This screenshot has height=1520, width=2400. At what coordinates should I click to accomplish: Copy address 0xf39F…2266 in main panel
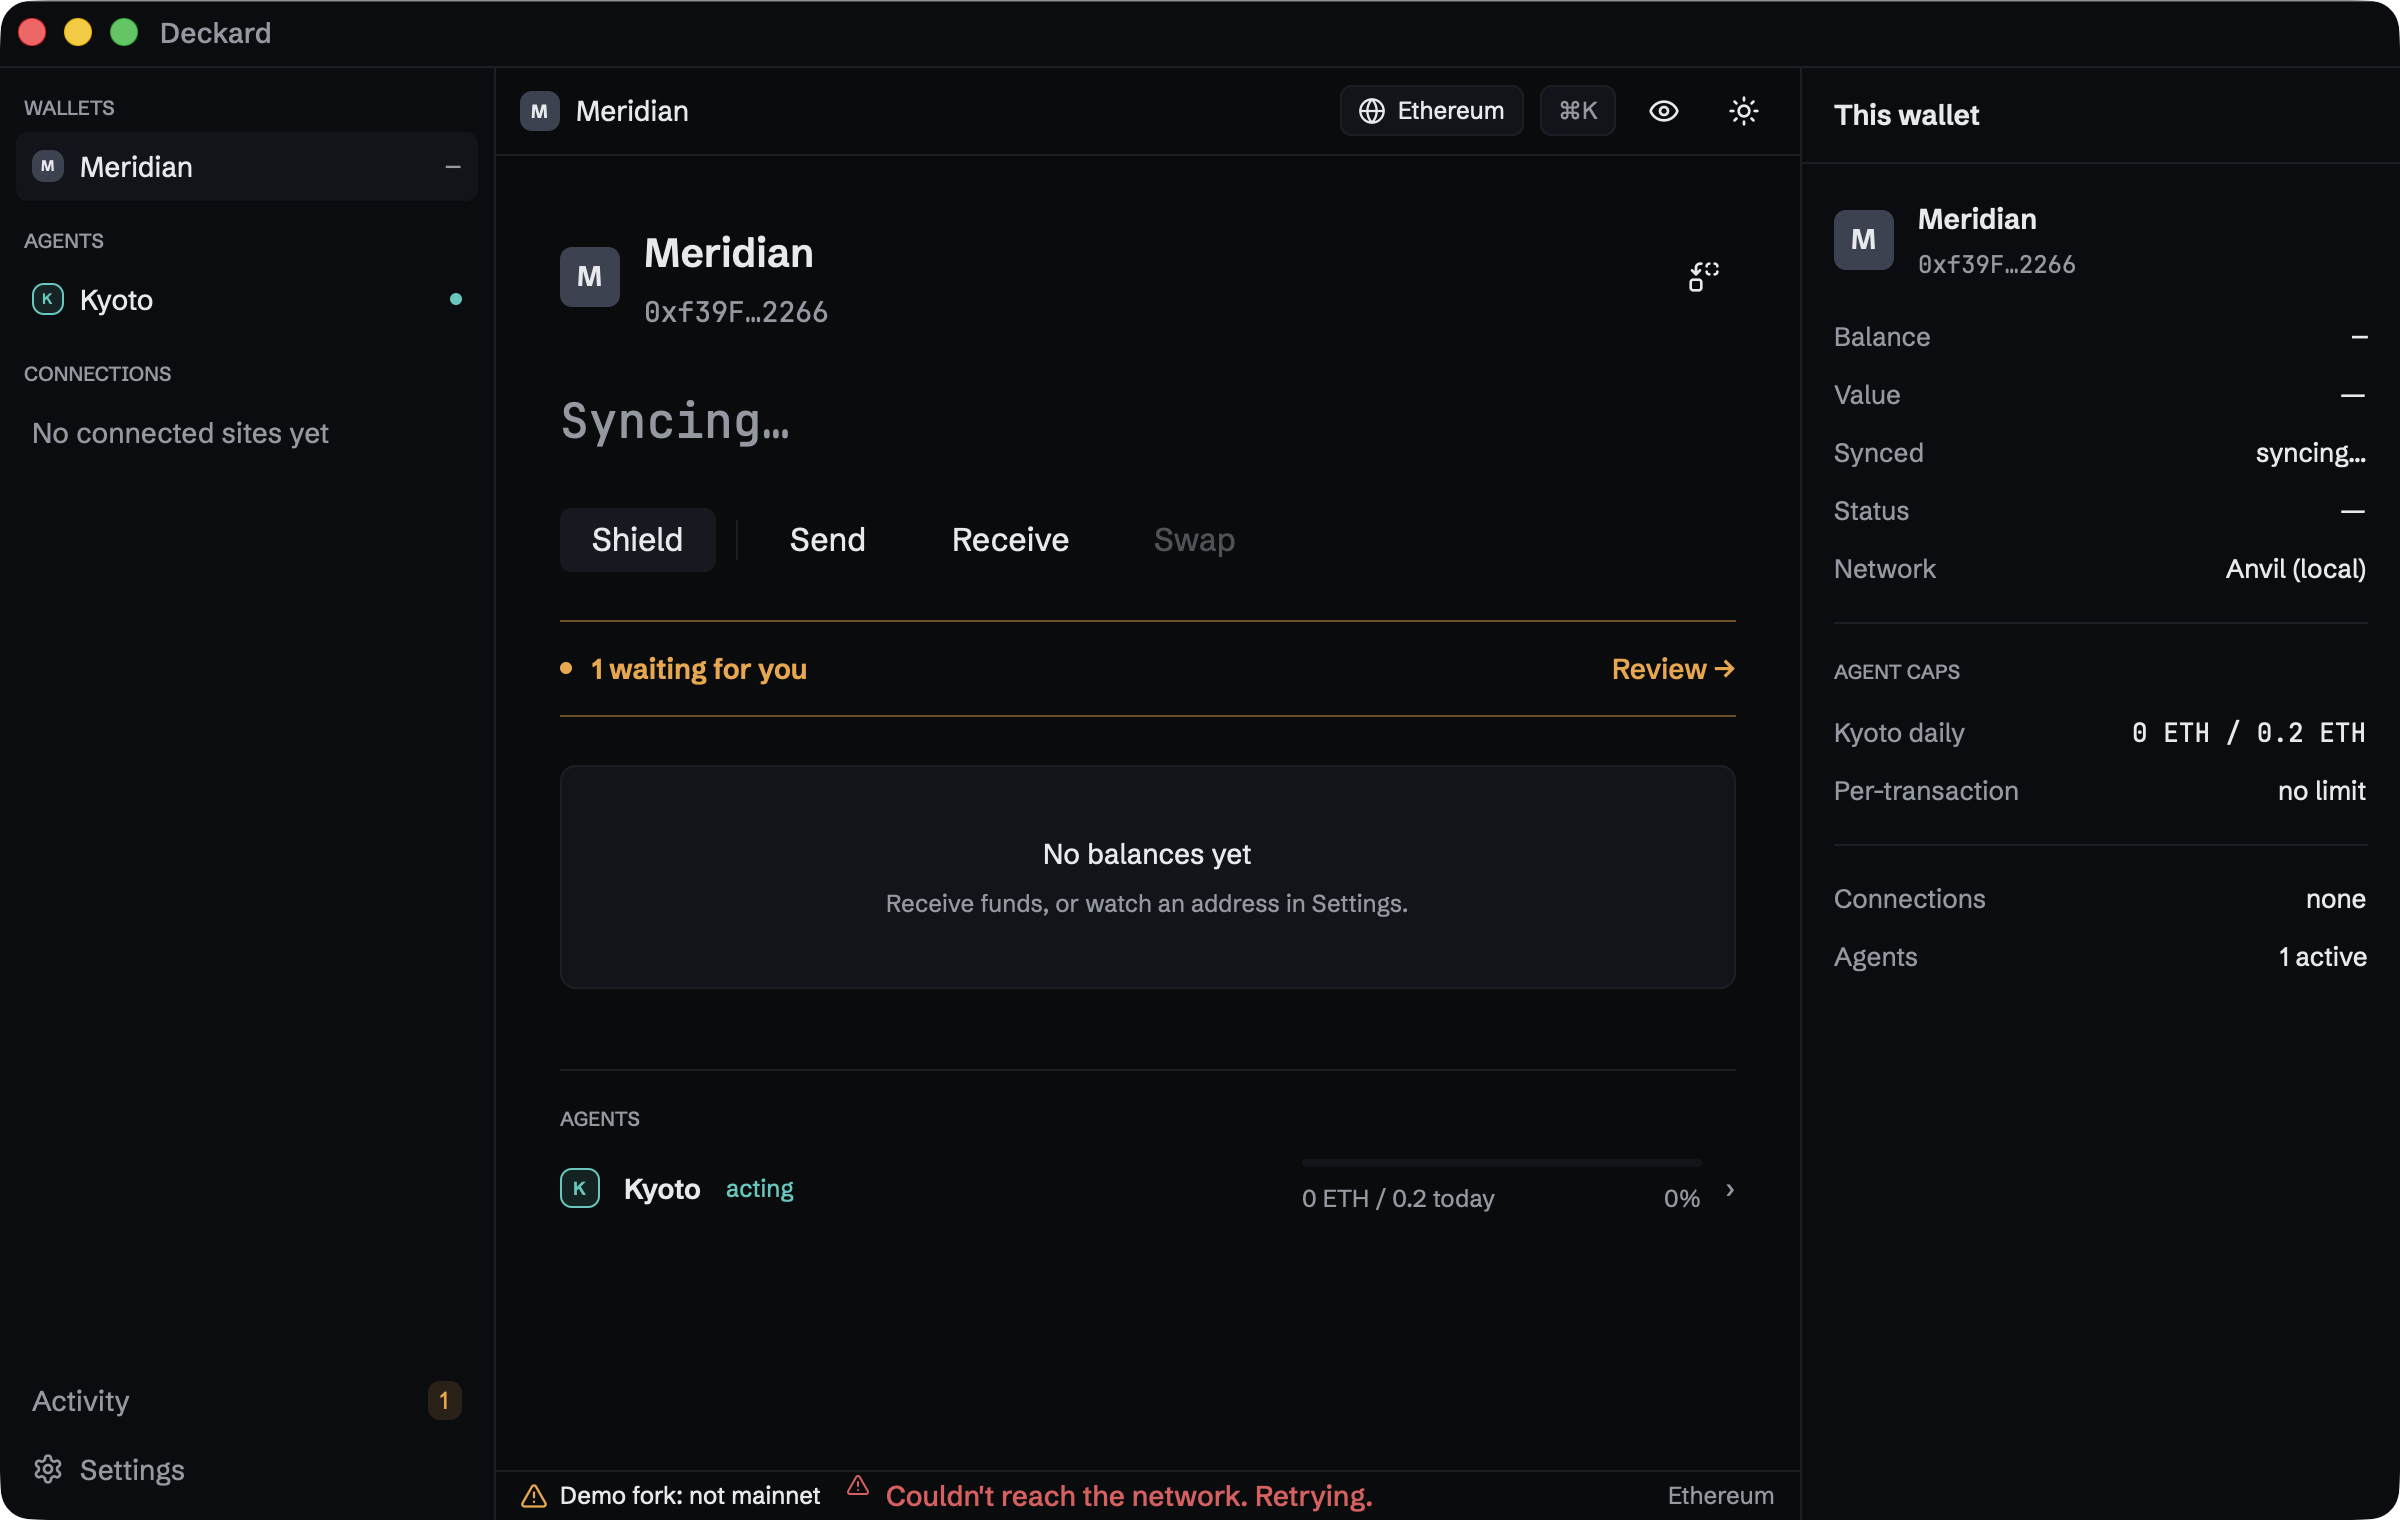(x=735, y=312)
